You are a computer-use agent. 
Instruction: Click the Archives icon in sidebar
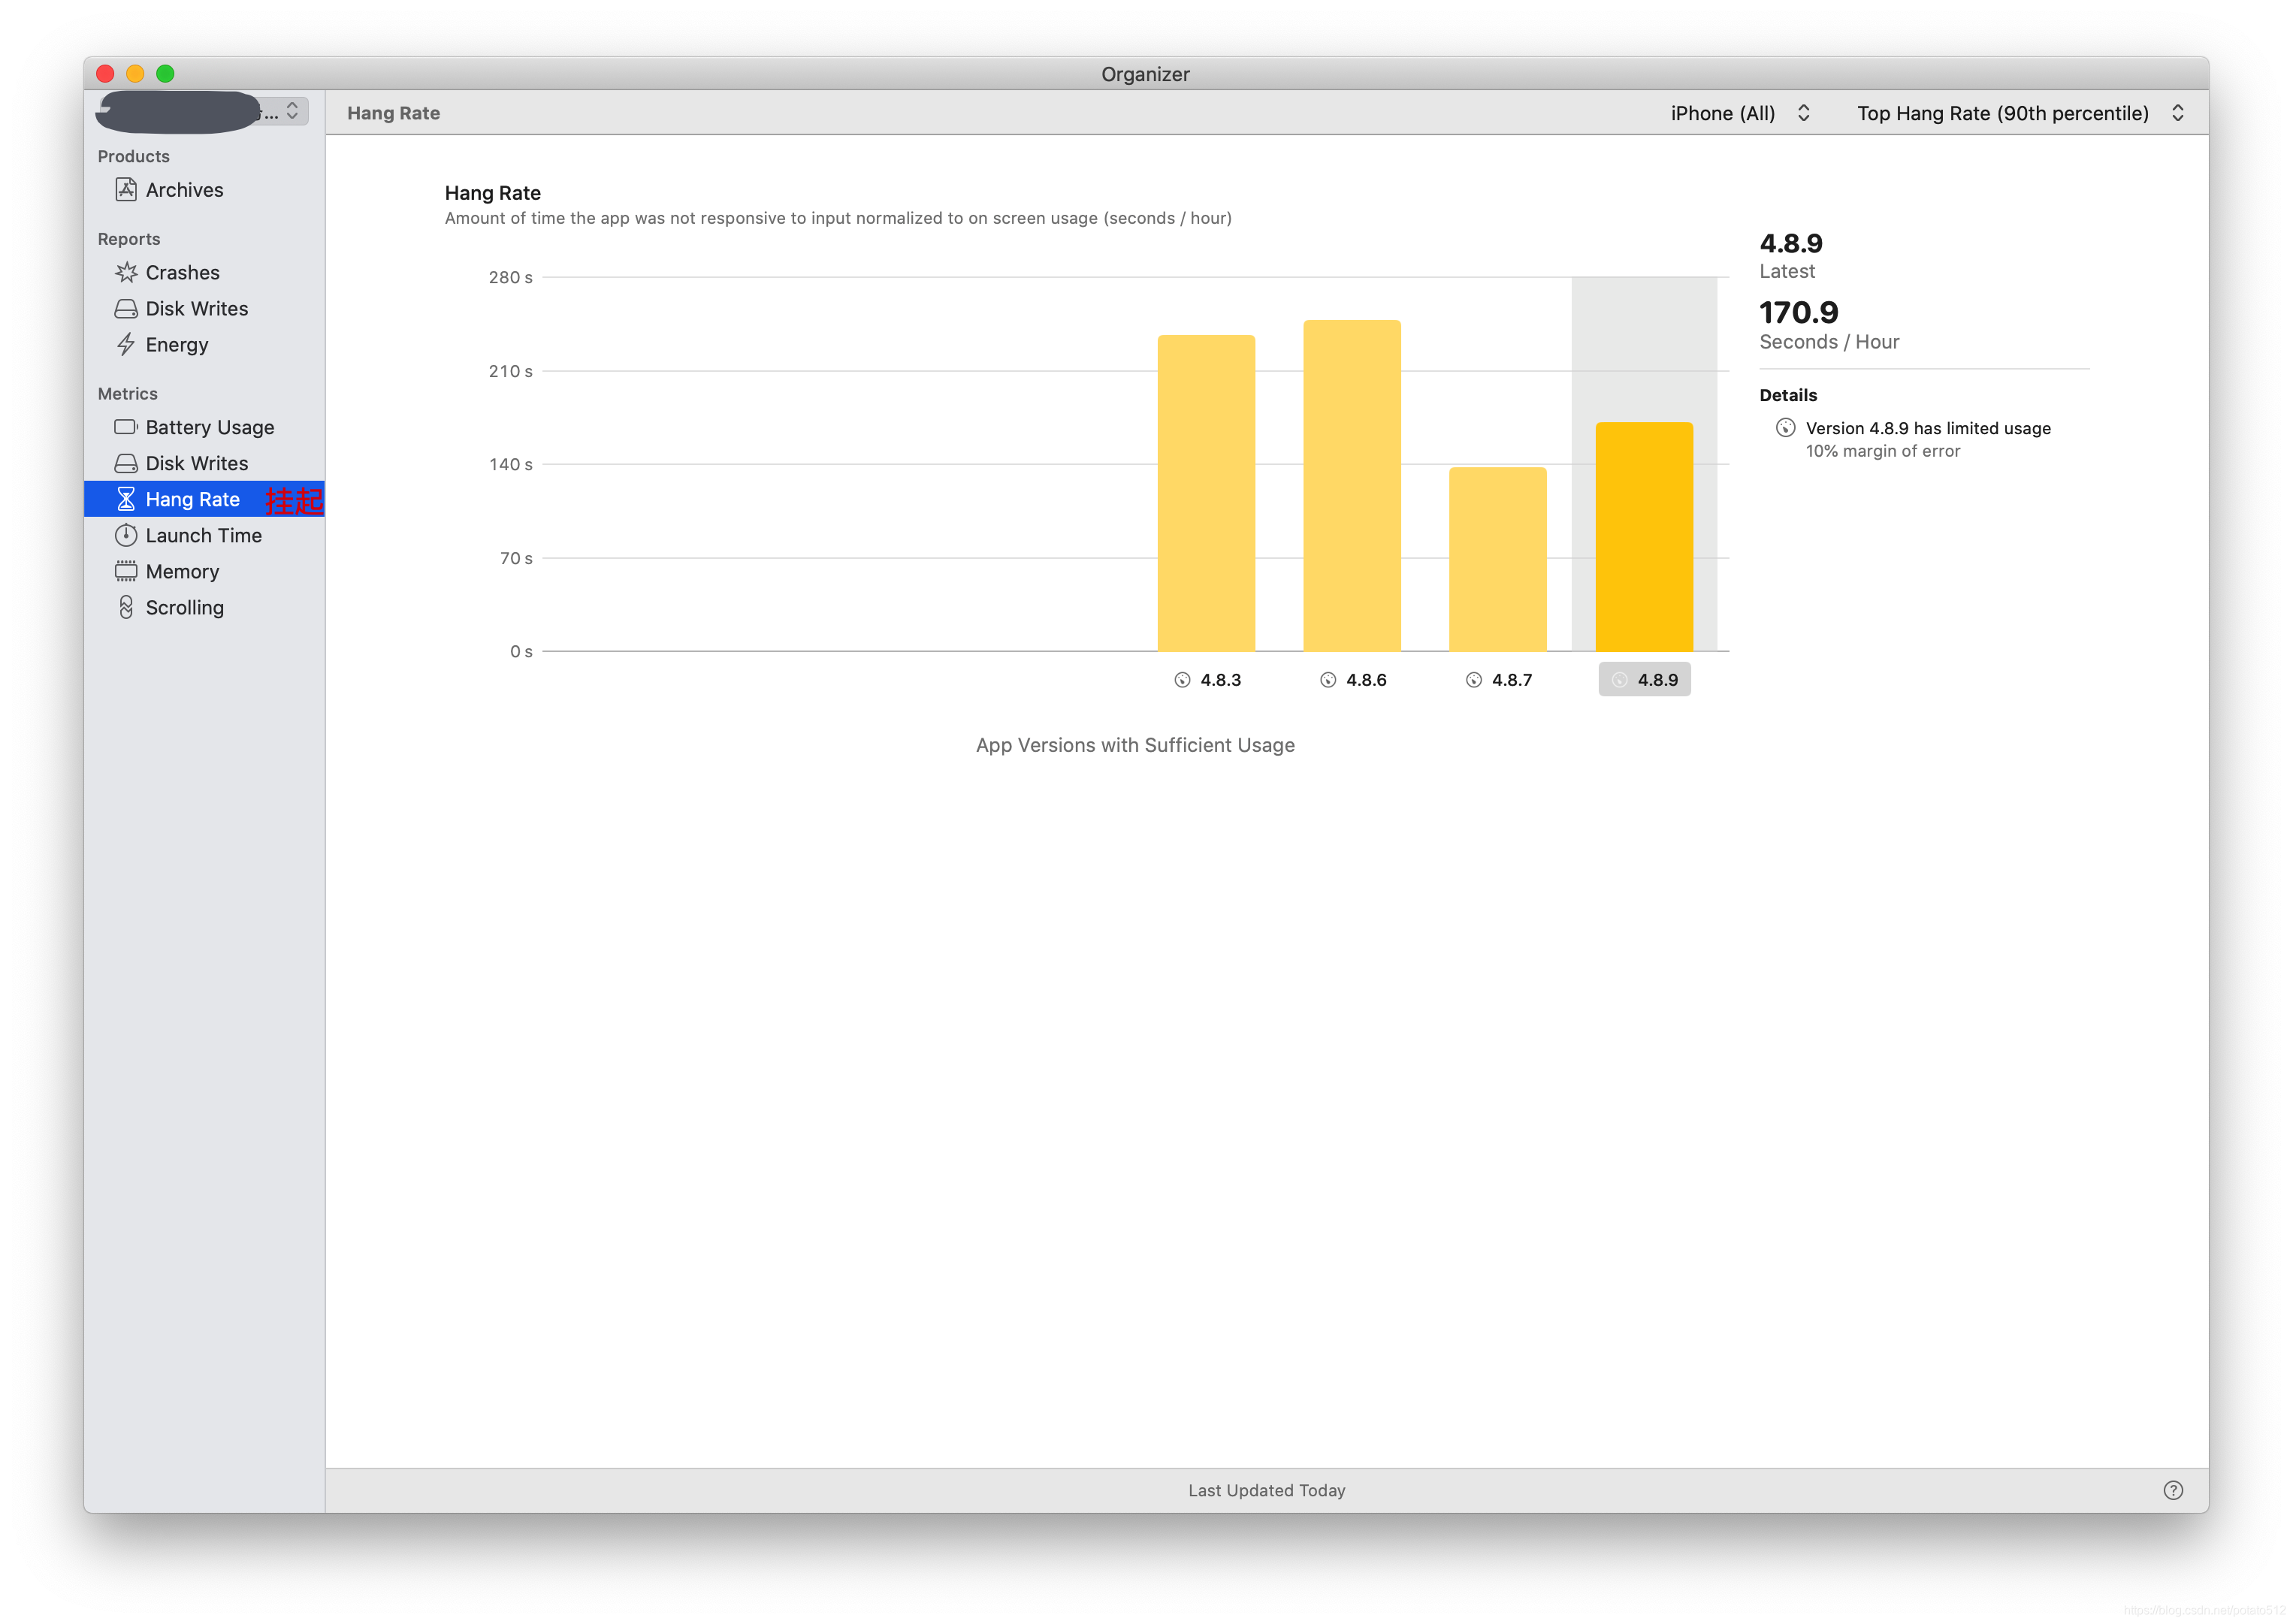(126, 190)
